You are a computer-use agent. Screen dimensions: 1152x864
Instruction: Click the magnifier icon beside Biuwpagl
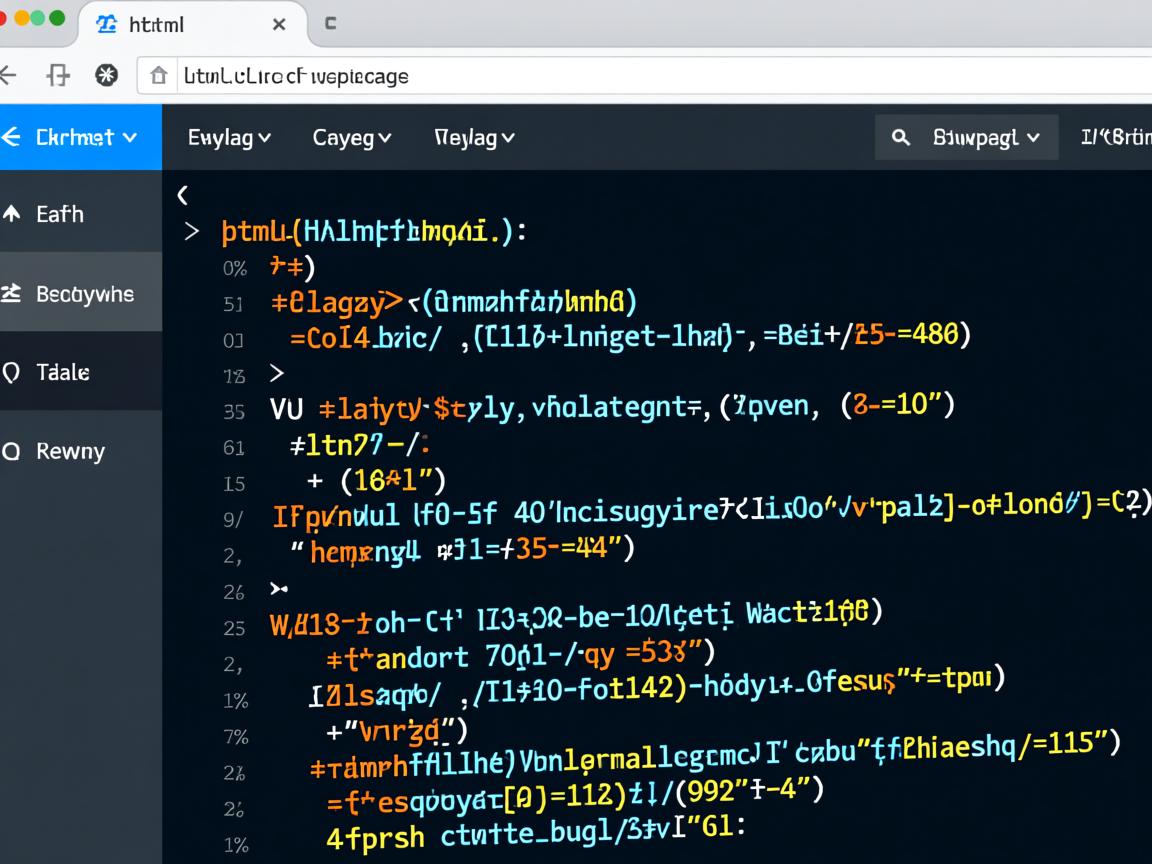pos(900,137)
